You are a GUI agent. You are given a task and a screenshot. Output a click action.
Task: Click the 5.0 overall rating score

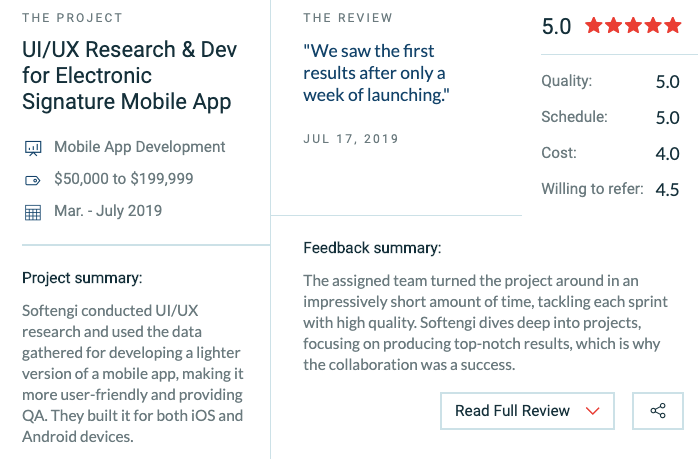point(556,26)
